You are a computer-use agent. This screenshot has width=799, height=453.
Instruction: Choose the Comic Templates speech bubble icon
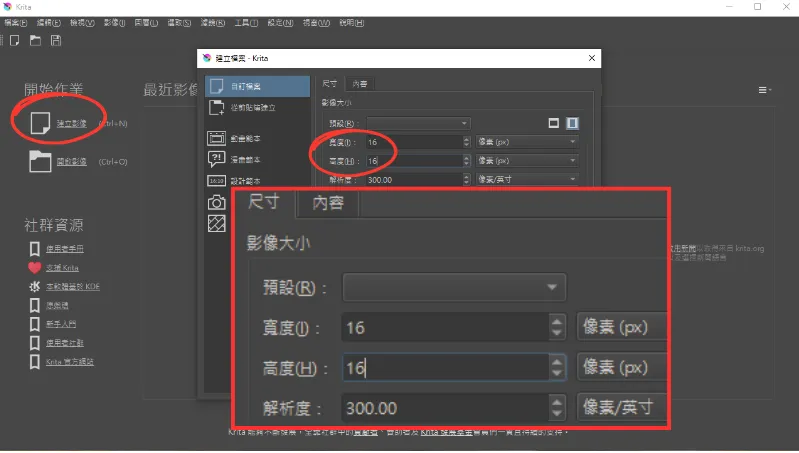pyautogui.click(x=216, y=159)
